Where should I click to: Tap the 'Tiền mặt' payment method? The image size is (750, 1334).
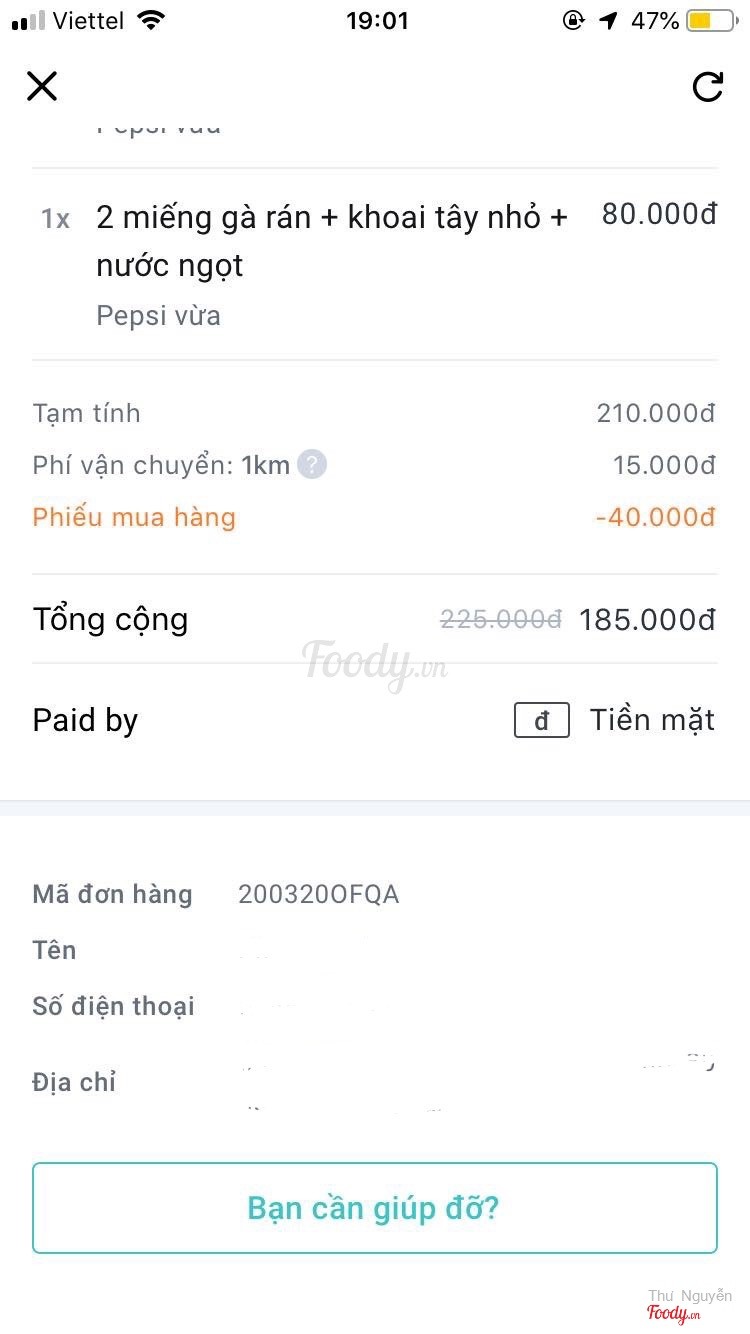tap(652, 720)
